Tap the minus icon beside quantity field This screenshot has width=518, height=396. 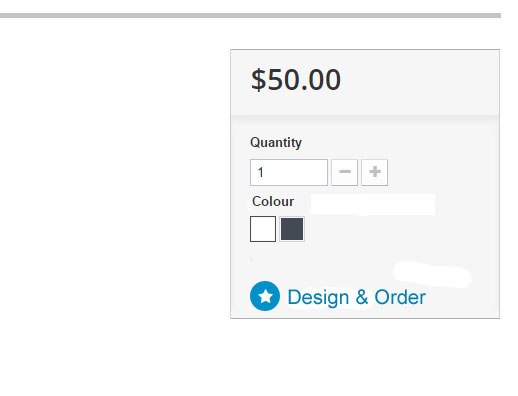(344, 172)
